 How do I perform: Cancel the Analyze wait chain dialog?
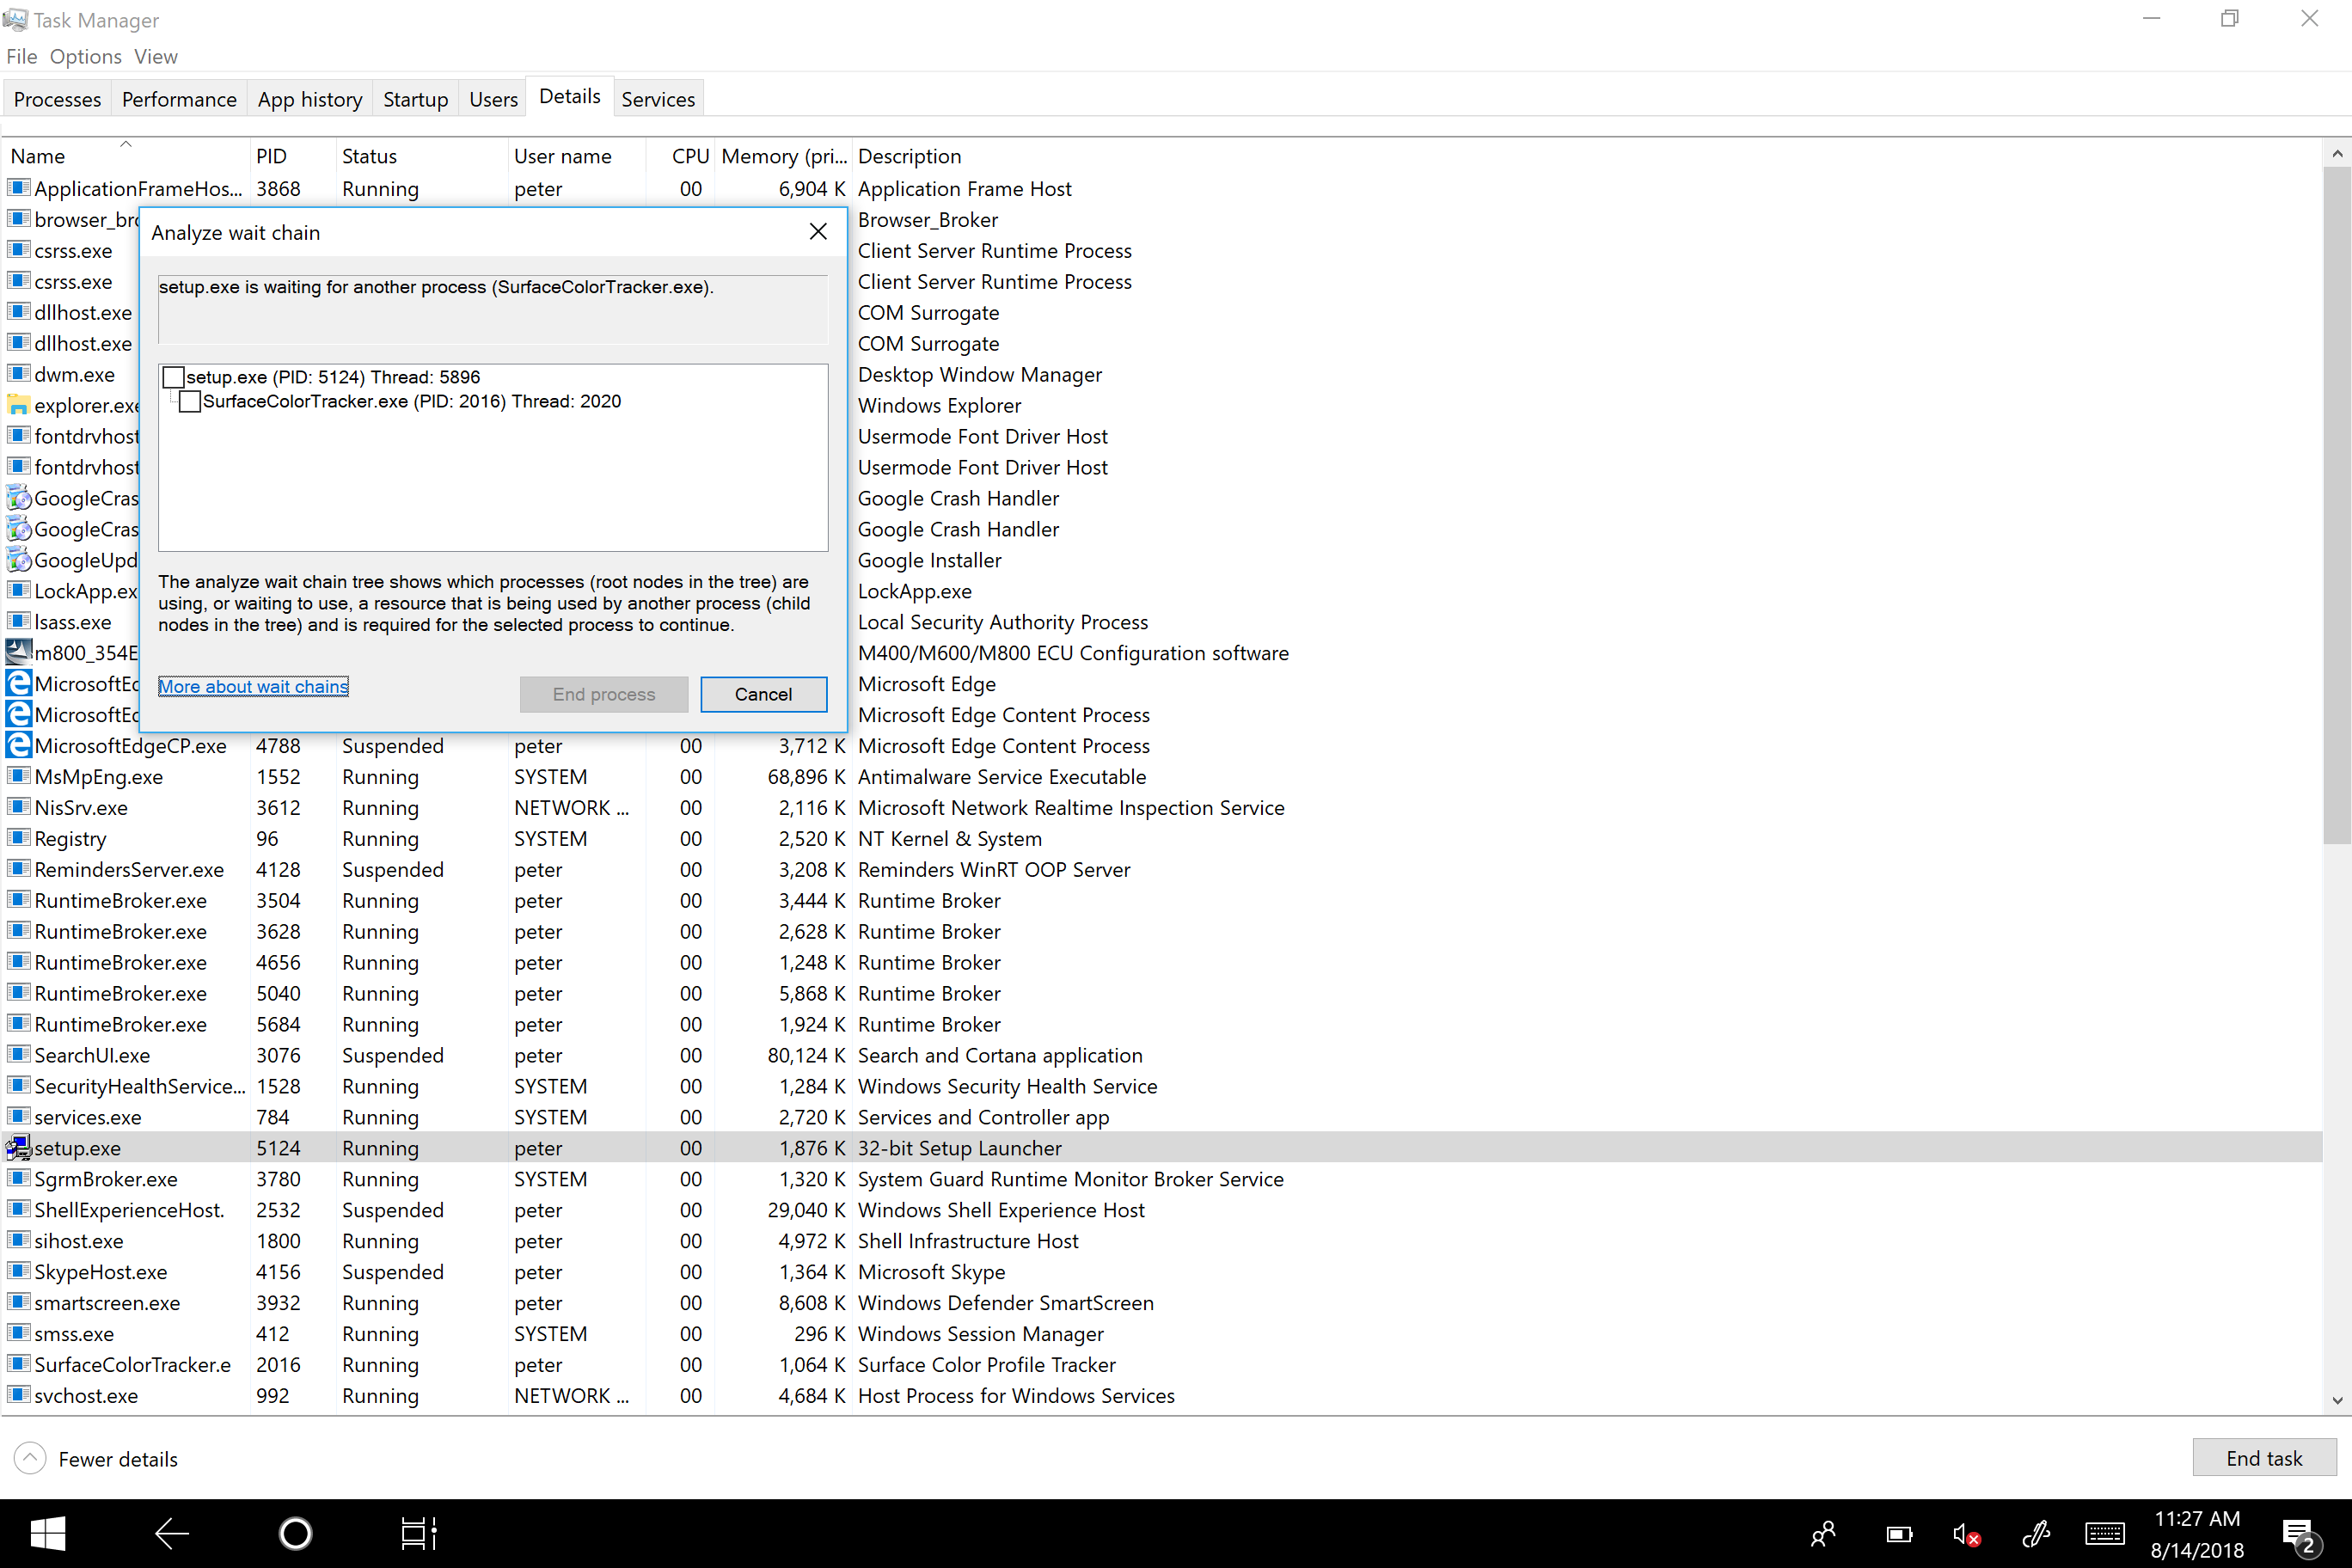(763, 694)
